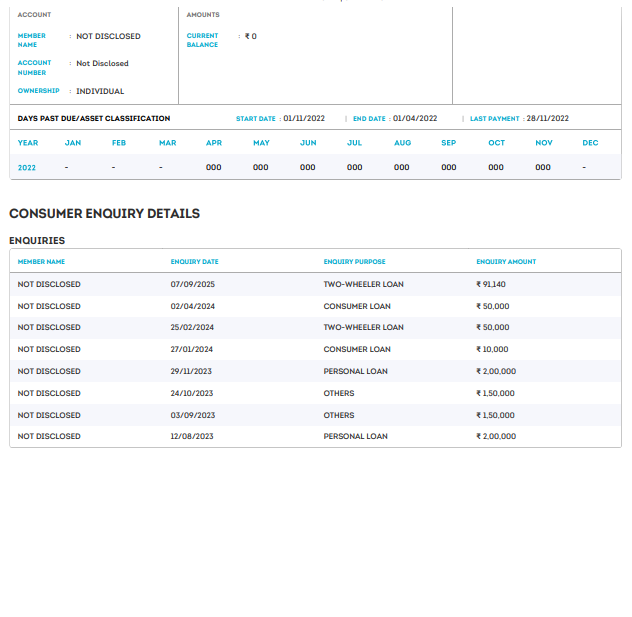Click the Enquiry Purpose column header
Viewport: 632px width, 617px height.
[x=354, y=262]
